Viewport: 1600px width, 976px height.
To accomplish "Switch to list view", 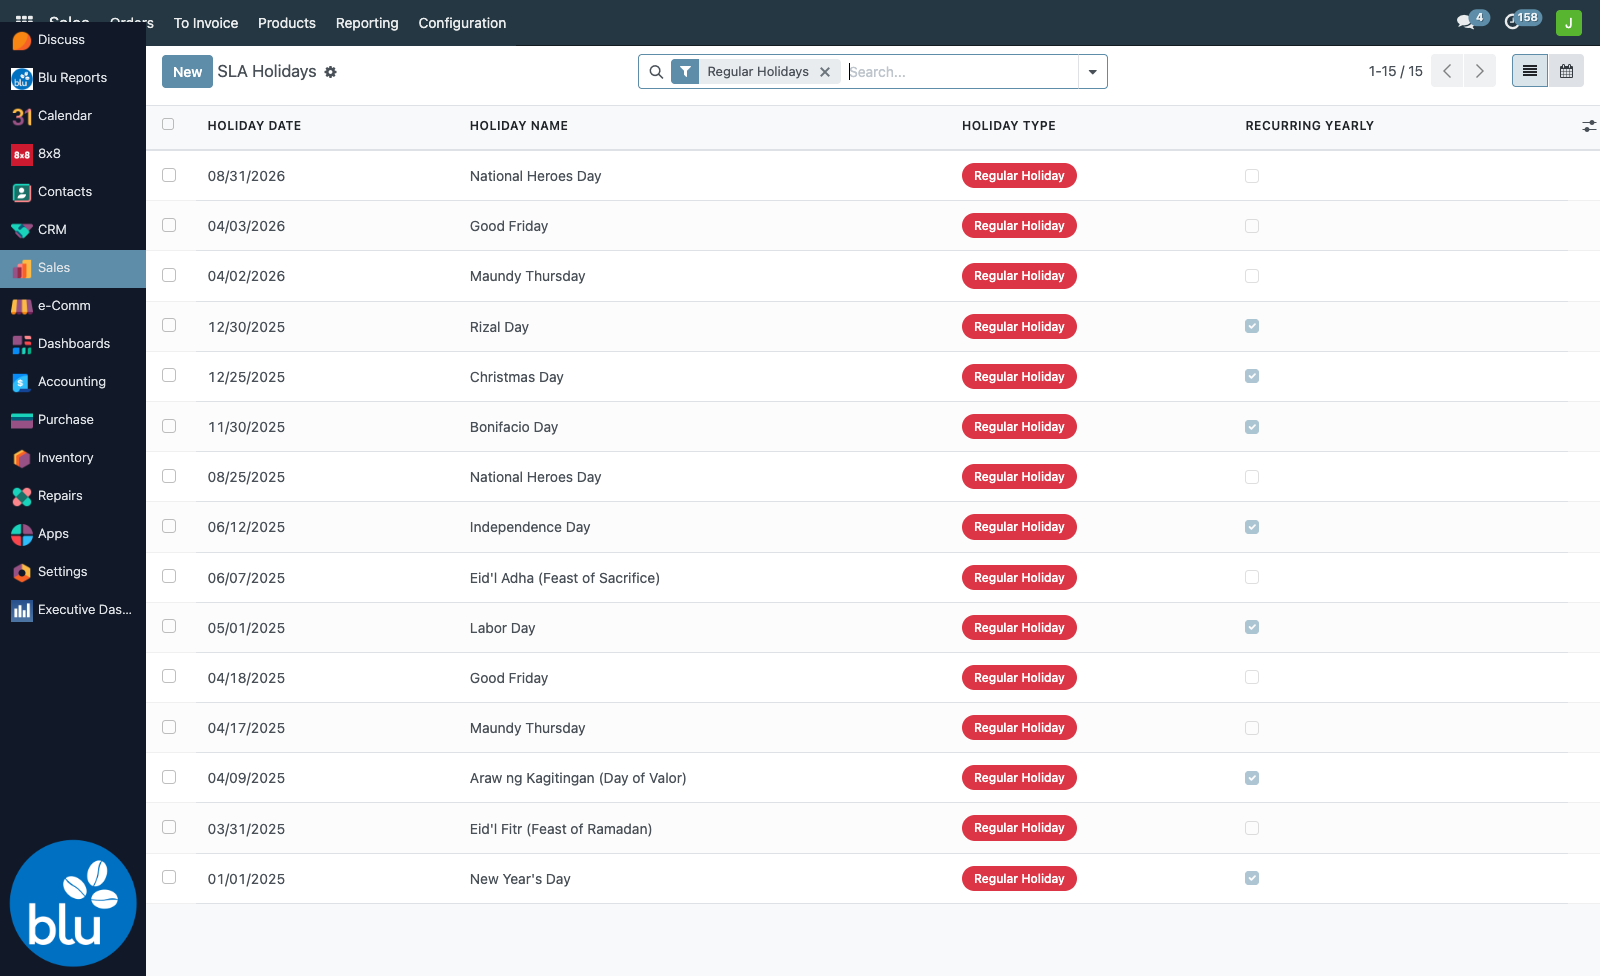I will [1530, 71].
